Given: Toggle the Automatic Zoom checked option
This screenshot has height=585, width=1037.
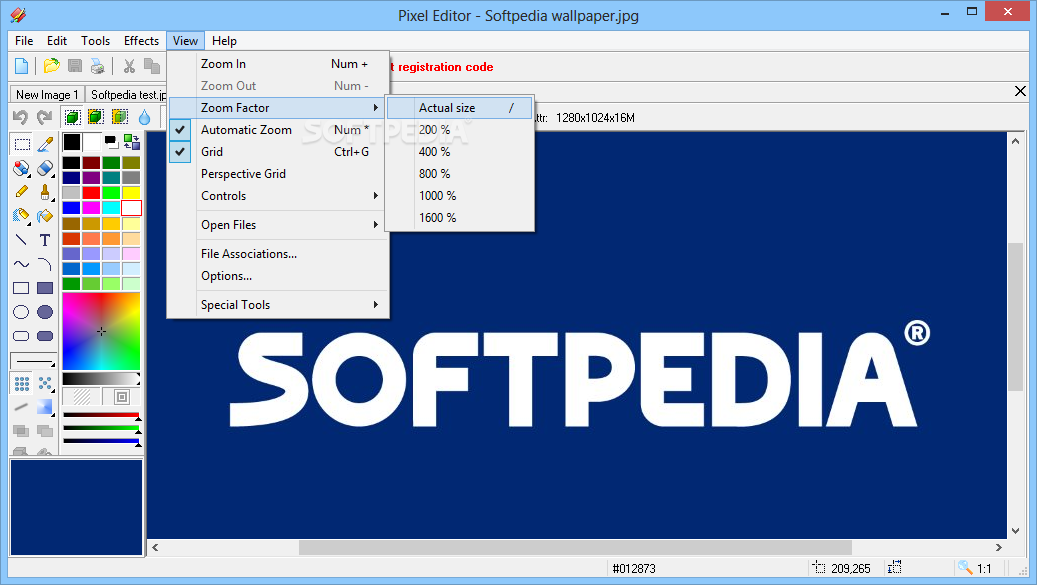Looking at the screenshot, I should tap(278, 130).
